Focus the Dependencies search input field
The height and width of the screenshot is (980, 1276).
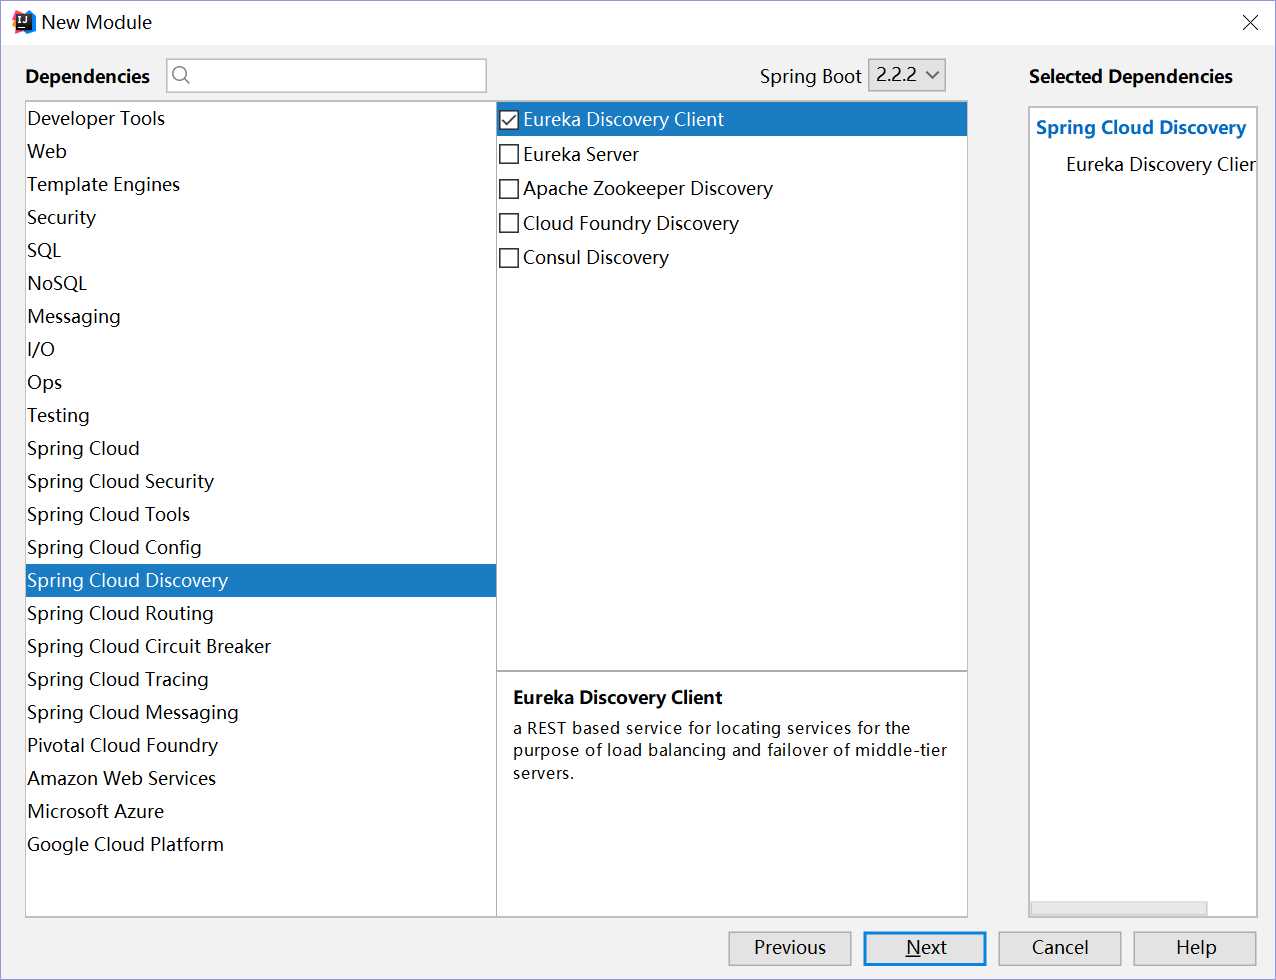pyautogui.click(x=326, y=75)
